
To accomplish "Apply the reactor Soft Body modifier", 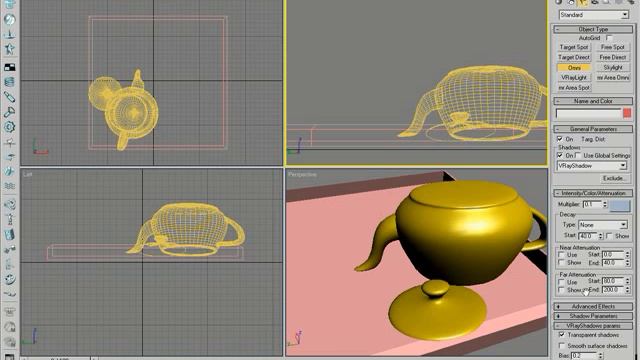I will point(9,327).
